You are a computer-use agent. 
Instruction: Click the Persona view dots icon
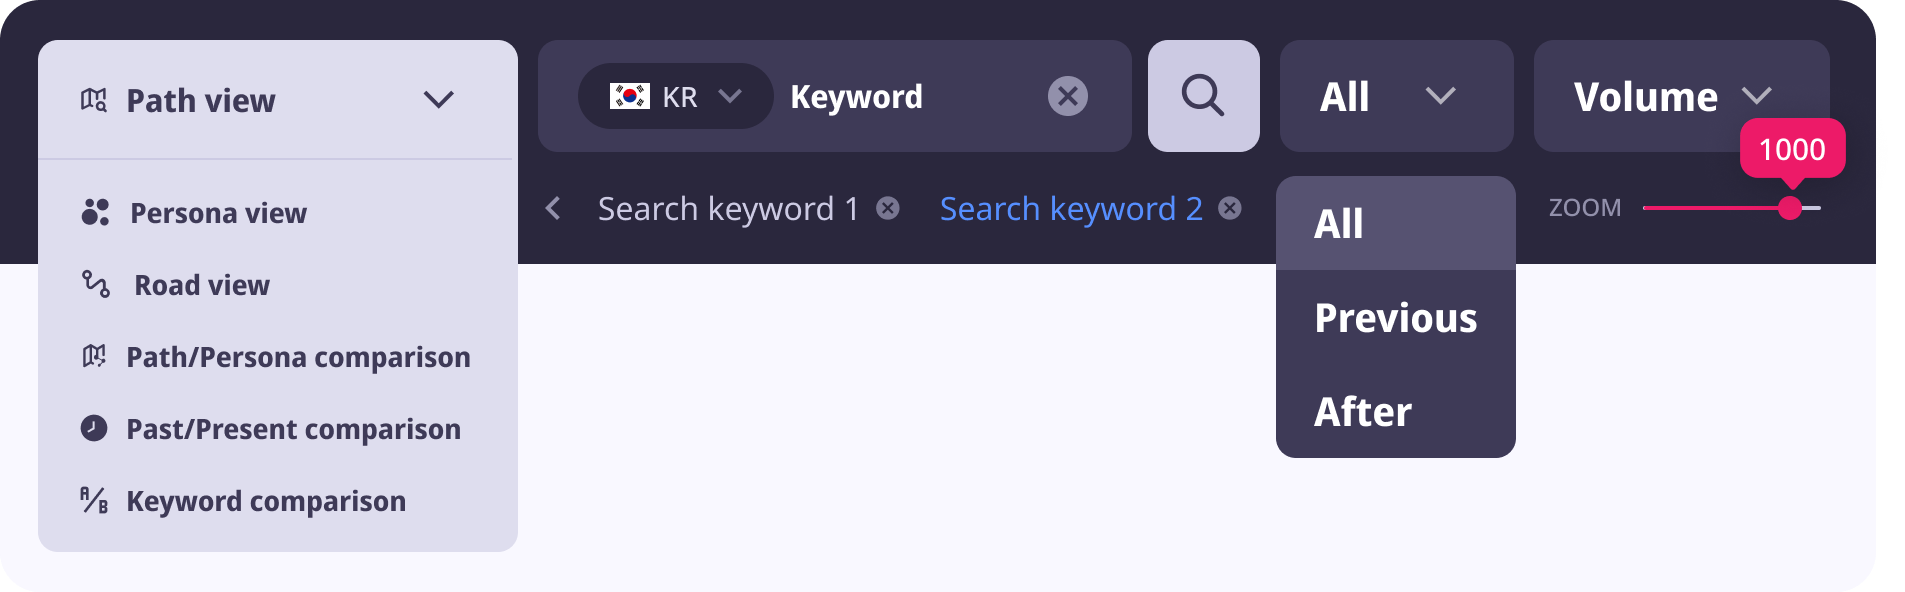(95, 212)
